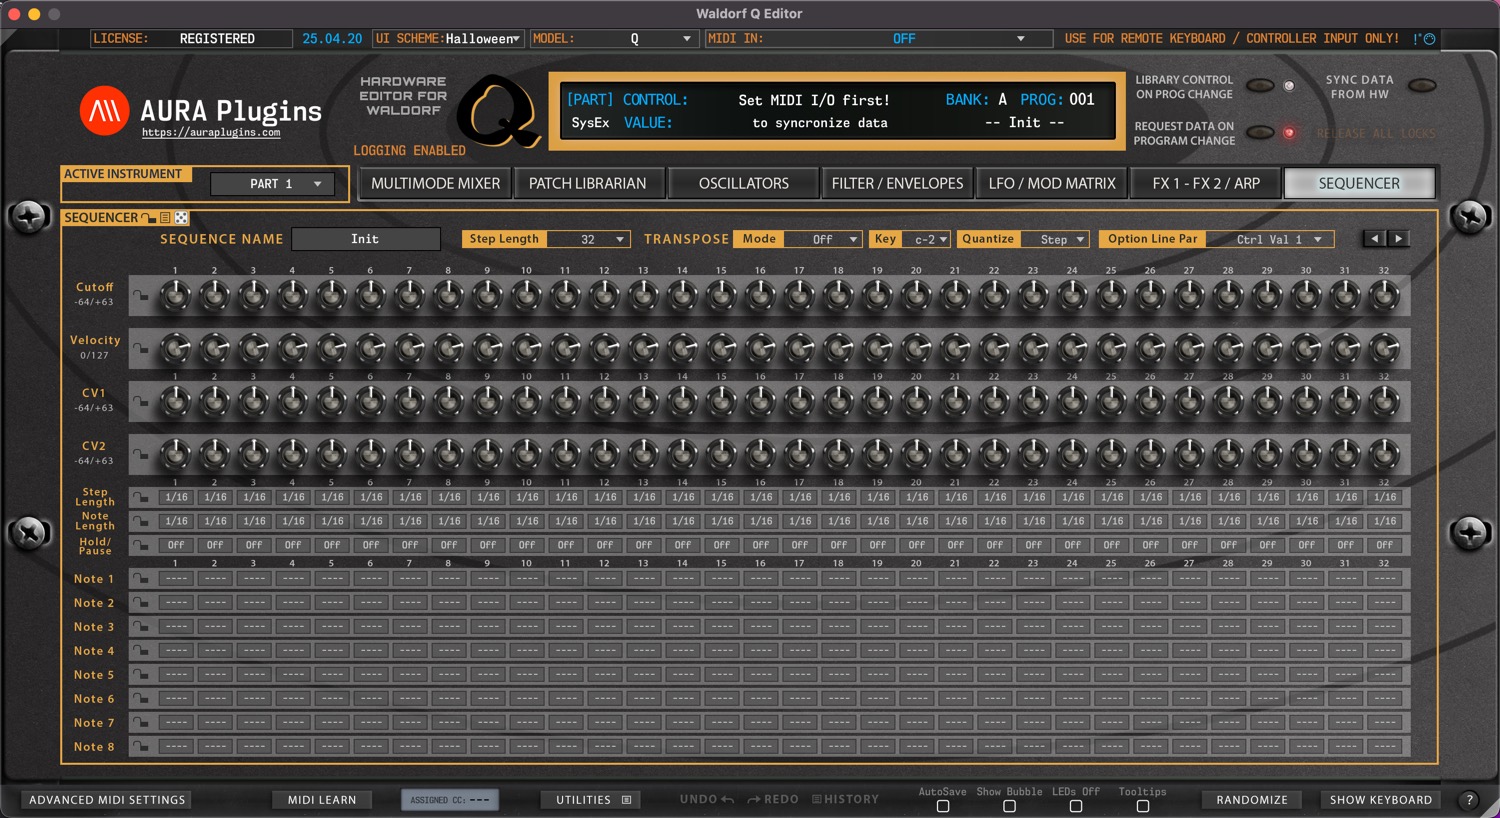Screen dimensions: 1500x818
Task: Open the Active Instrument Part 1 dropdown
Action: coord(272,184)
